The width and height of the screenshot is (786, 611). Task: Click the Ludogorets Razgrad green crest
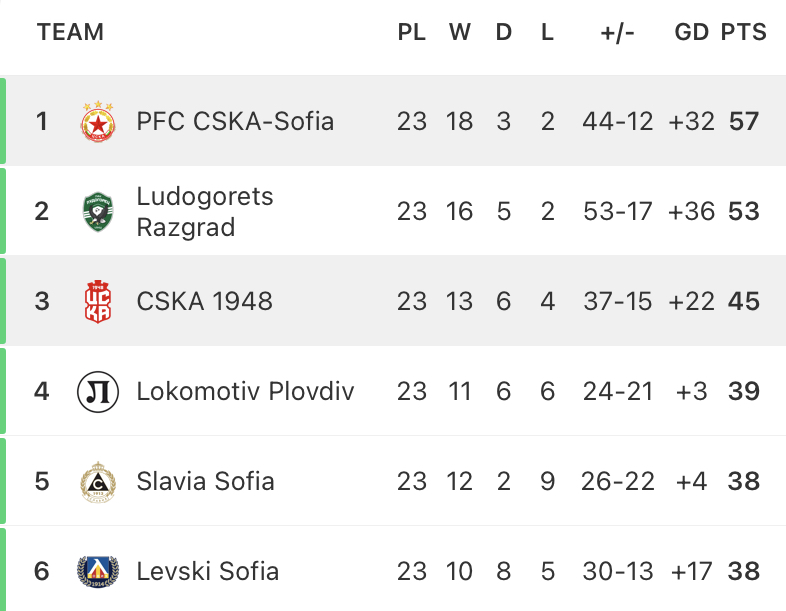(x=98, y=212)
